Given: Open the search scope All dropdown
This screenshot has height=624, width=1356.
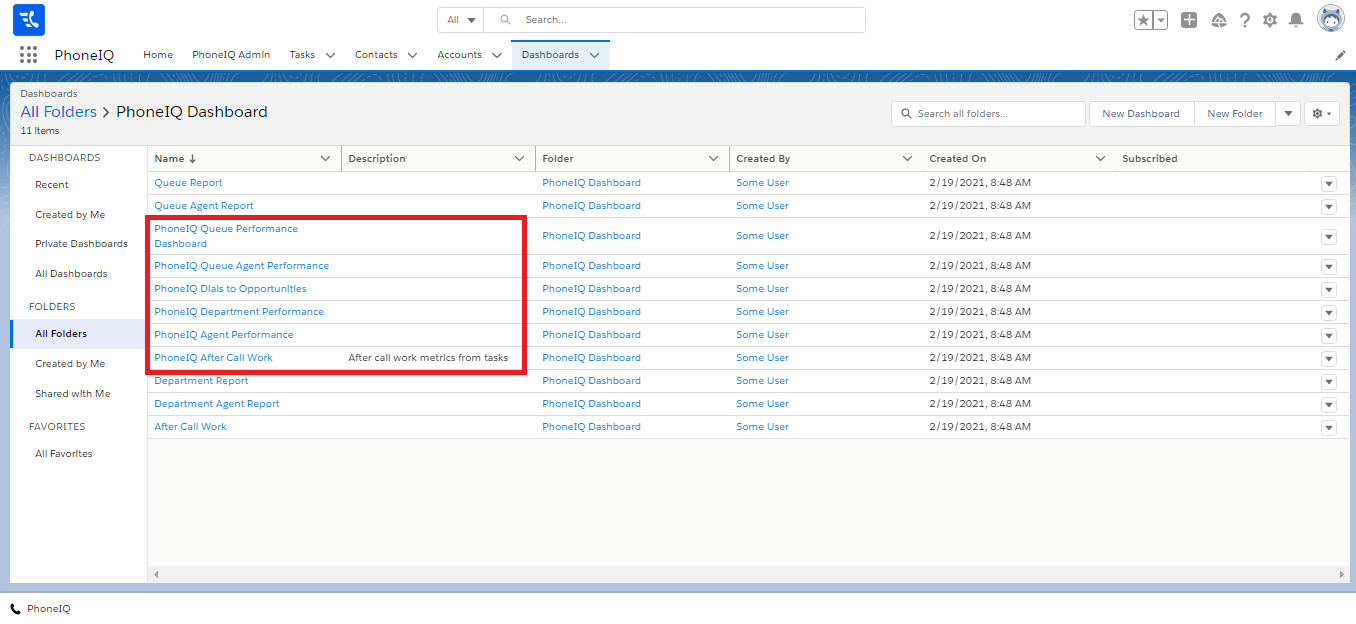Looking at the screenshot, I should point(460,20).
